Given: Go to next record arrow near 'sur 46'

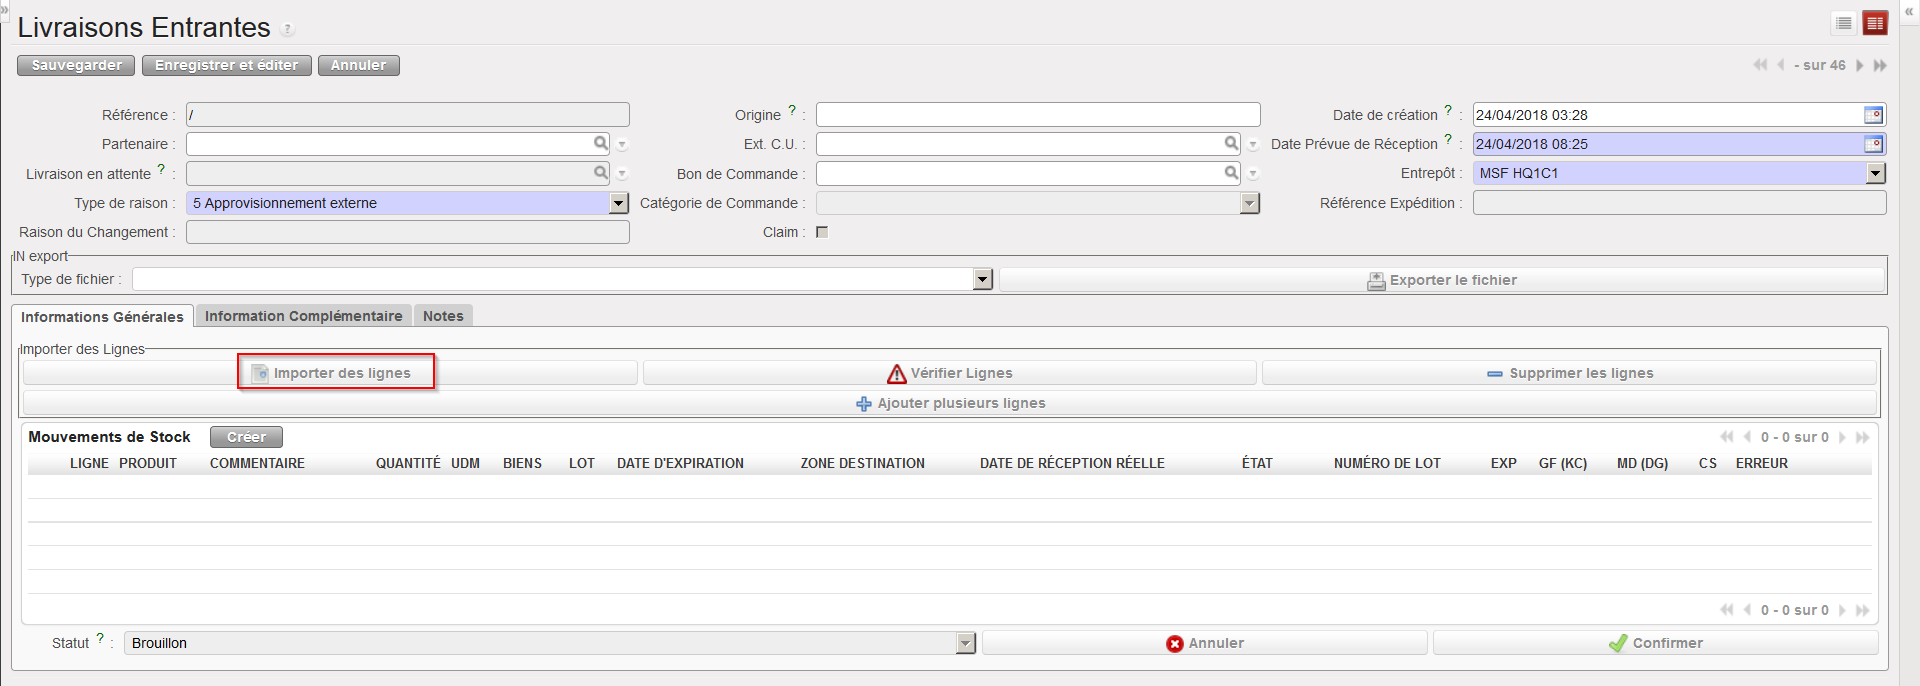Looking at the screenshot, I should [1860, 65].
